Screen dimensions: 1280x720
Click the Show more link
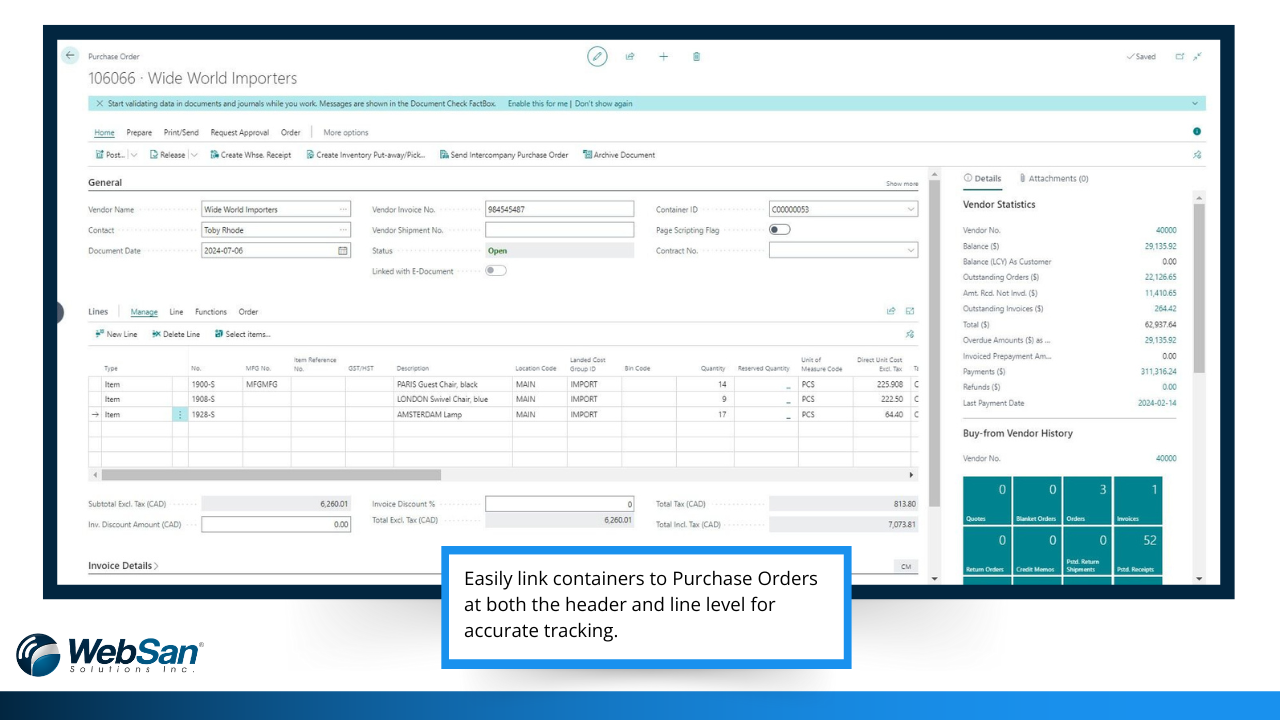coord(901,184)
